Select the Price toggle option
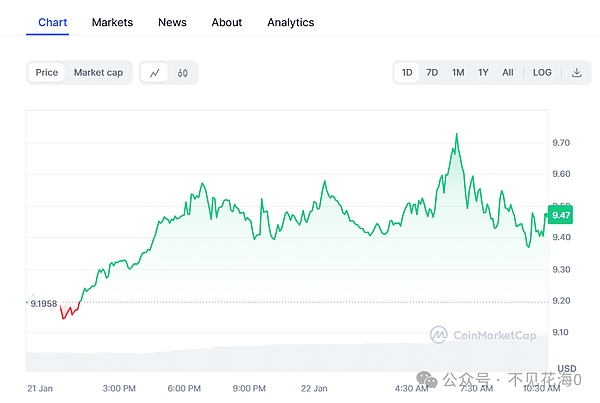600x403 pixels. (47, 73)
